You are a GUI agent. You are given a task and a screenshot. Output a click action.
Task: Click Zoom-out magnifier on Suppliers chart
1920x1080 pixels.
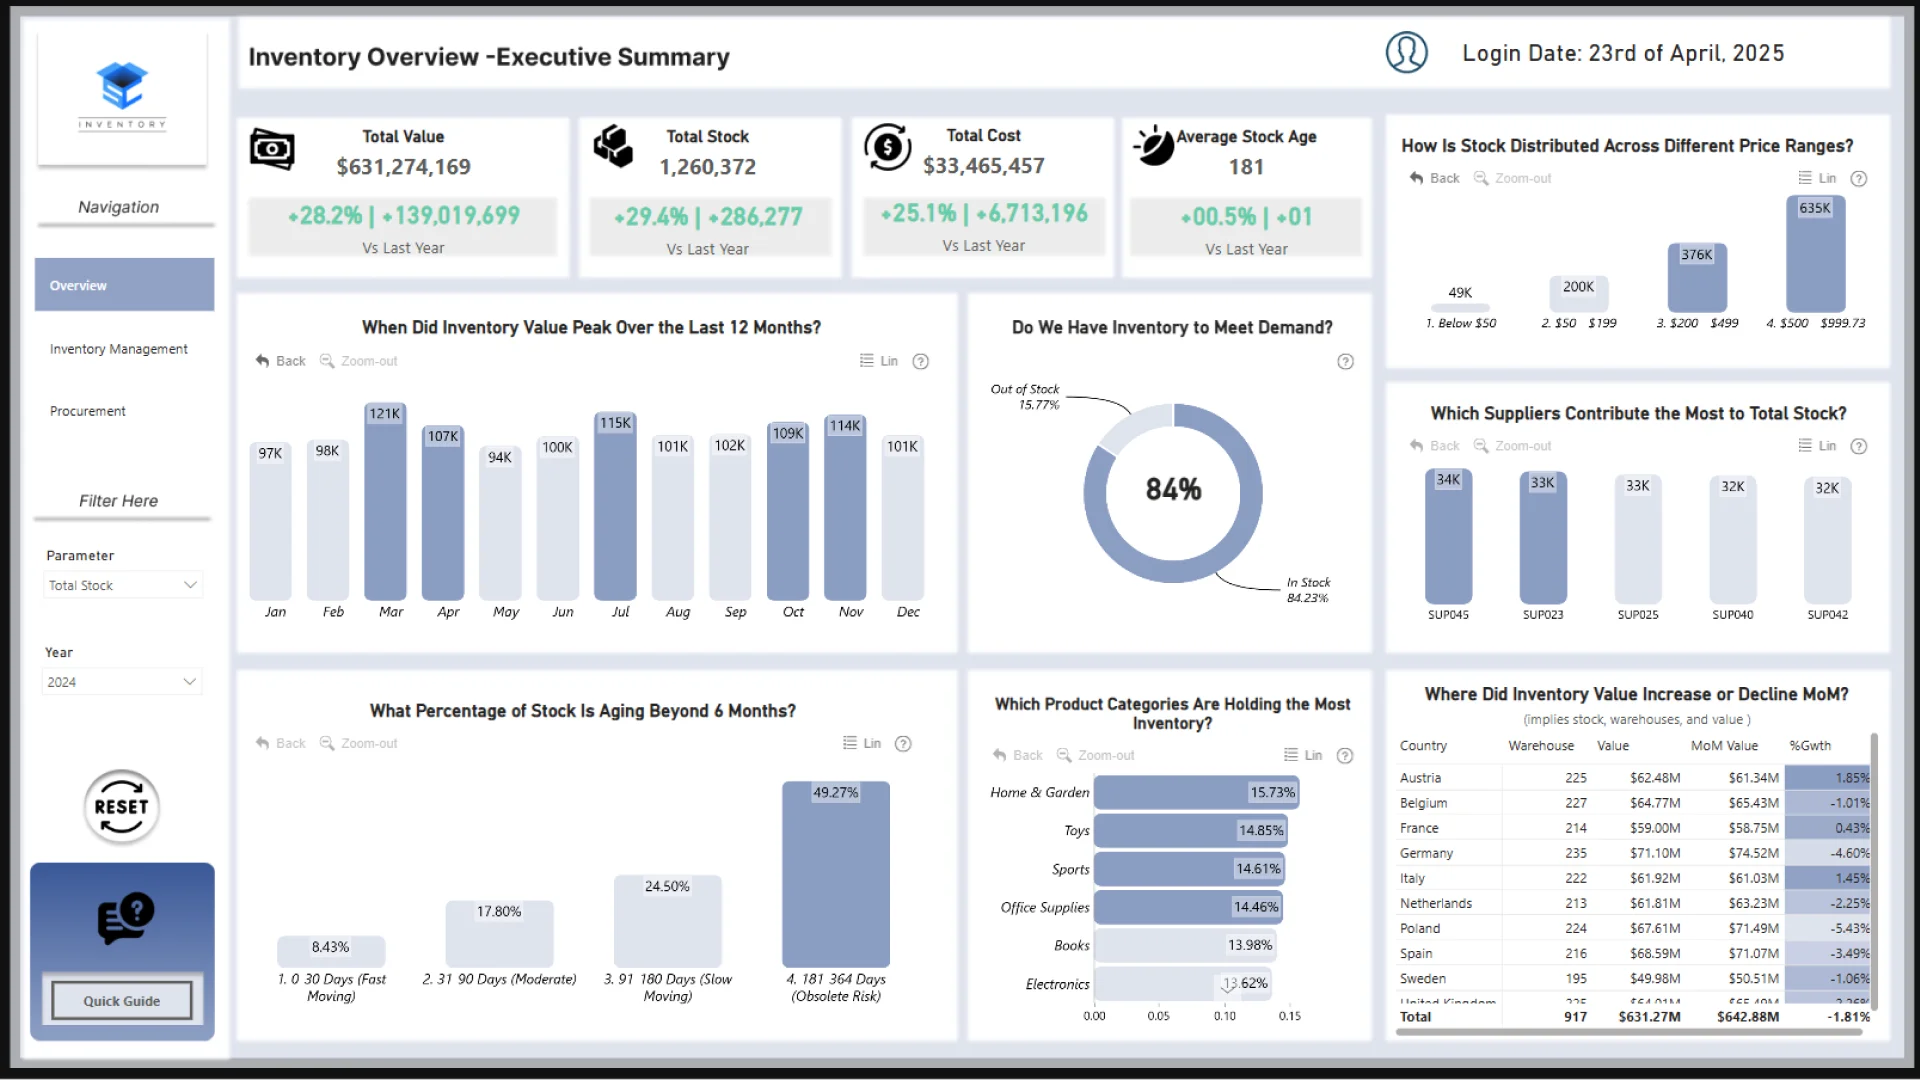pyautogui.click(x=1481, y=446)
